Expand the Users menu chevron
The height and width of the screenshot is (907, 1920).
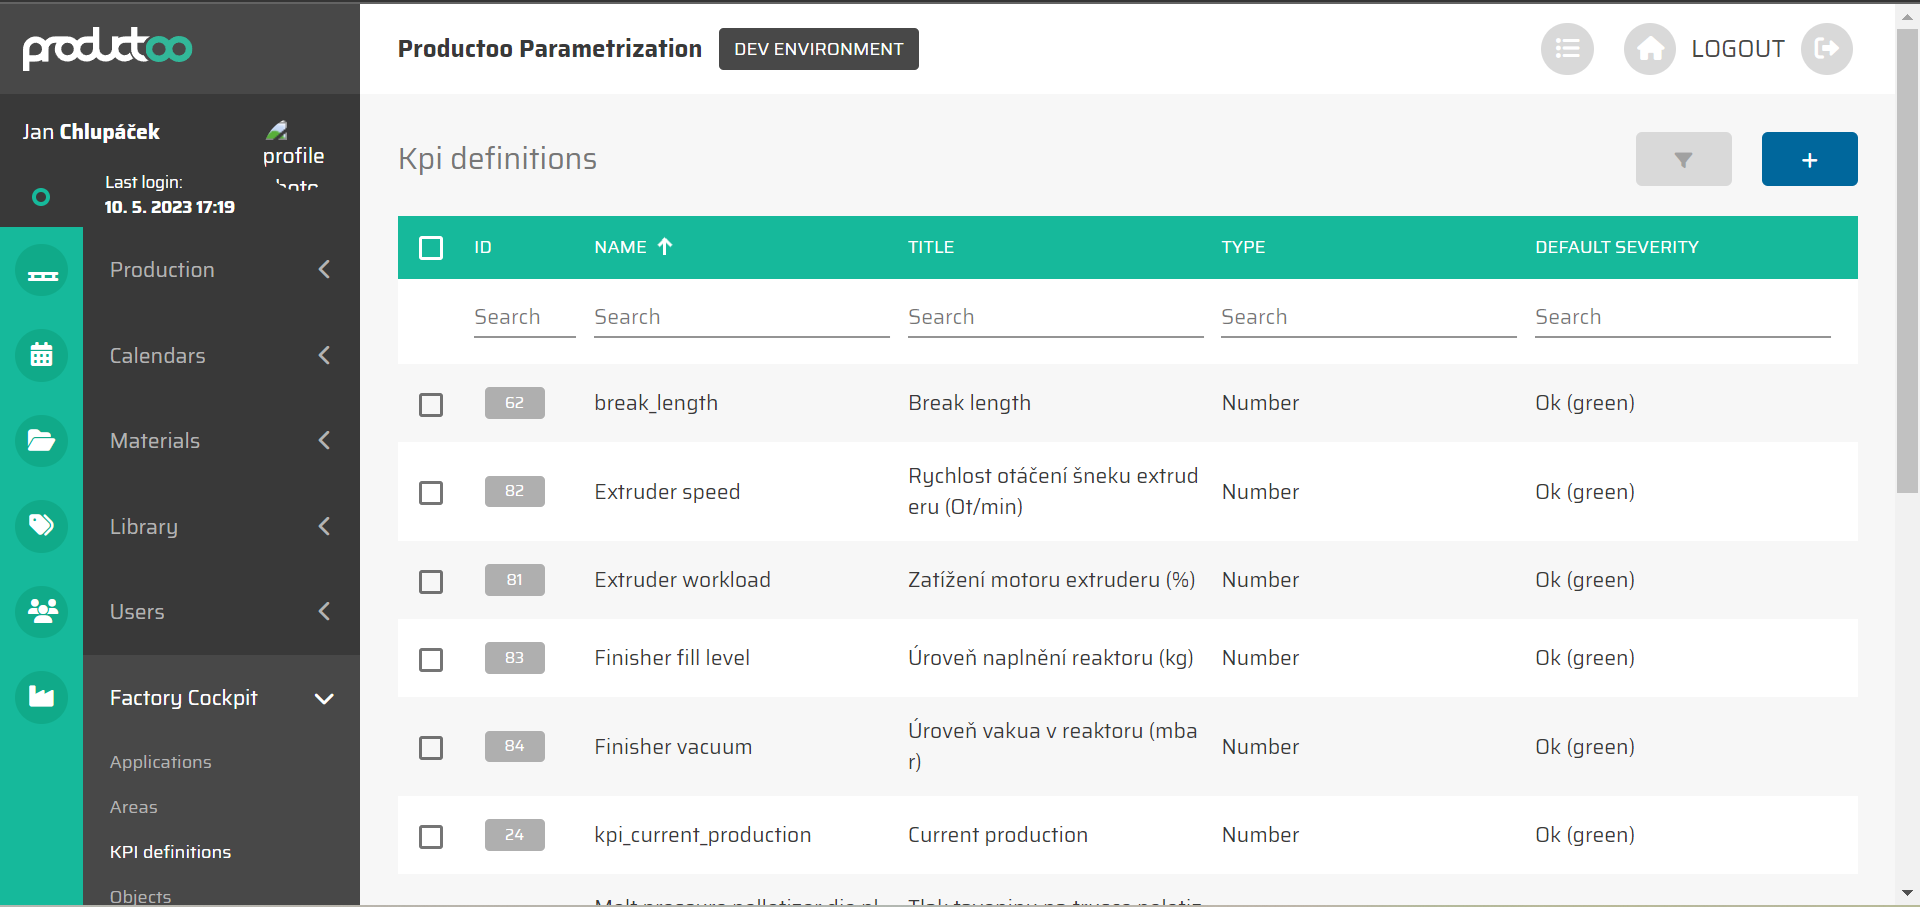click(324, 612)
